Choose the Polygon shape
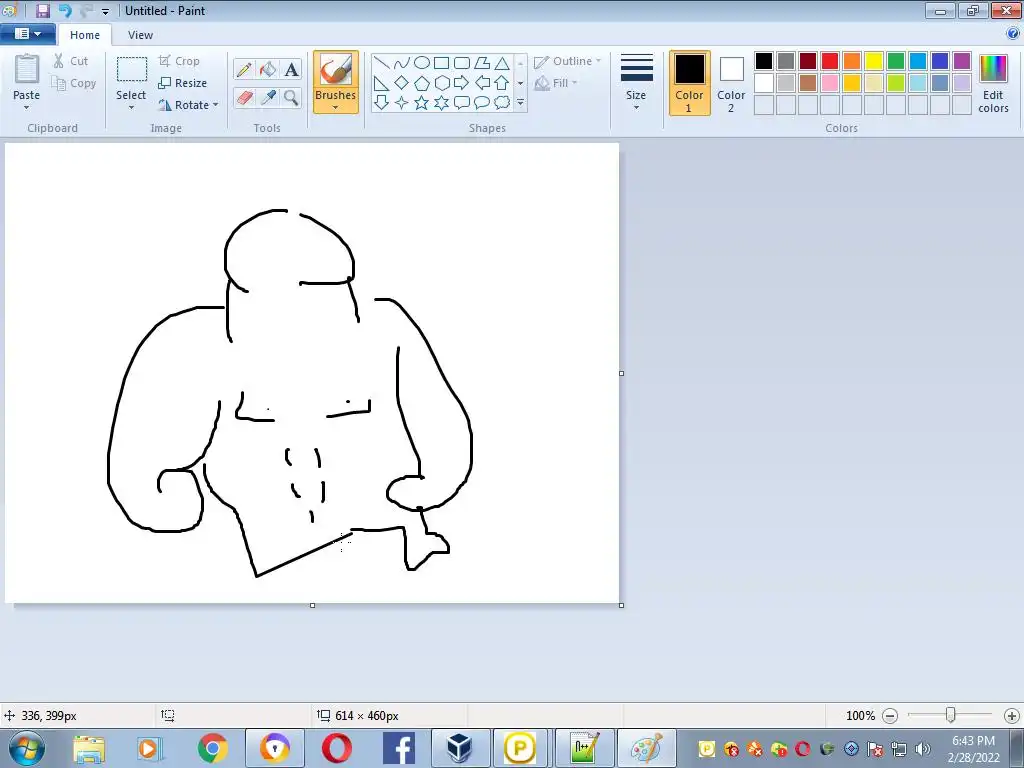 pos(482,63)
